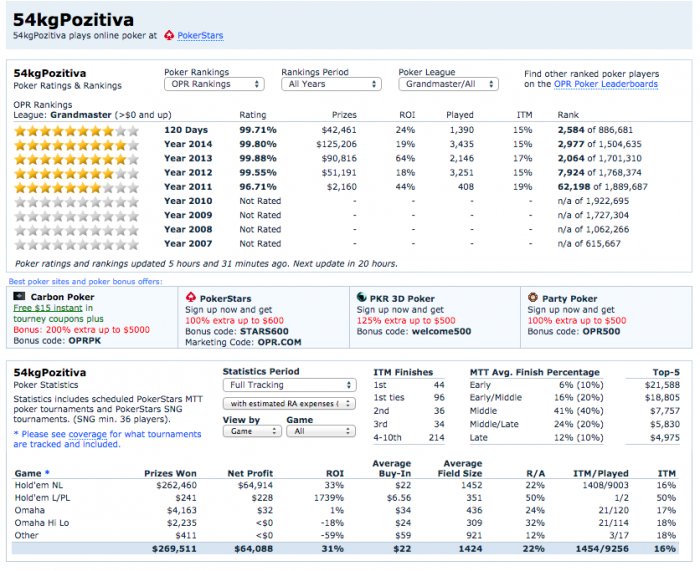The height and width of the screenshot is (571, 700).
Task: Follow the PokerStars link in the header
Action: 200,35
